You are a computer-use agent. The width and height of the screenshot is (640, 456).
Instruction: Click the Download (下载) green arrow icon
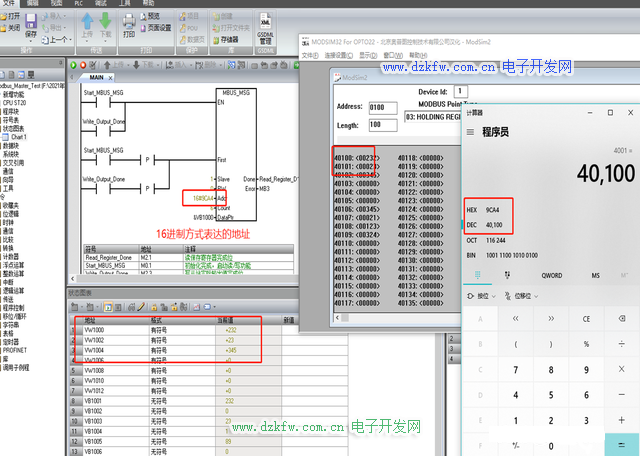coord(105,22)
